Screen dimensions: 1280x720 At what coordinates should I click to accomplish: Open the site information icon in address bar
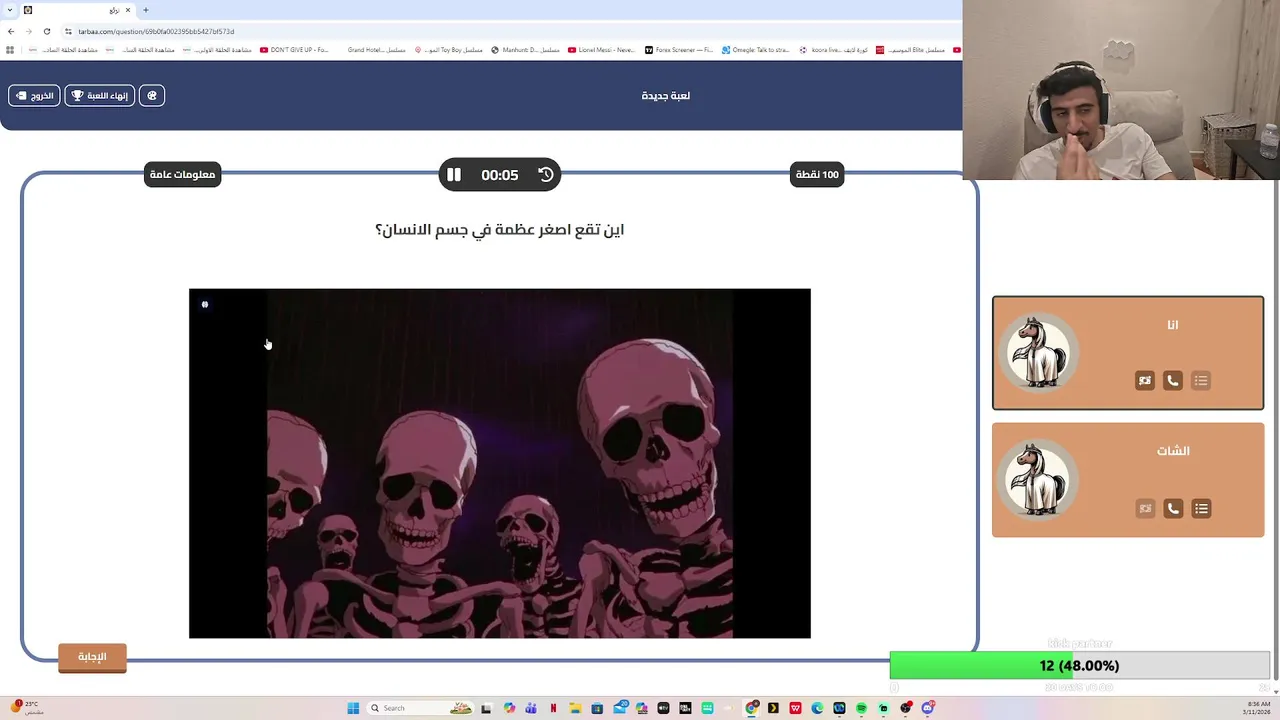point(68,31)
